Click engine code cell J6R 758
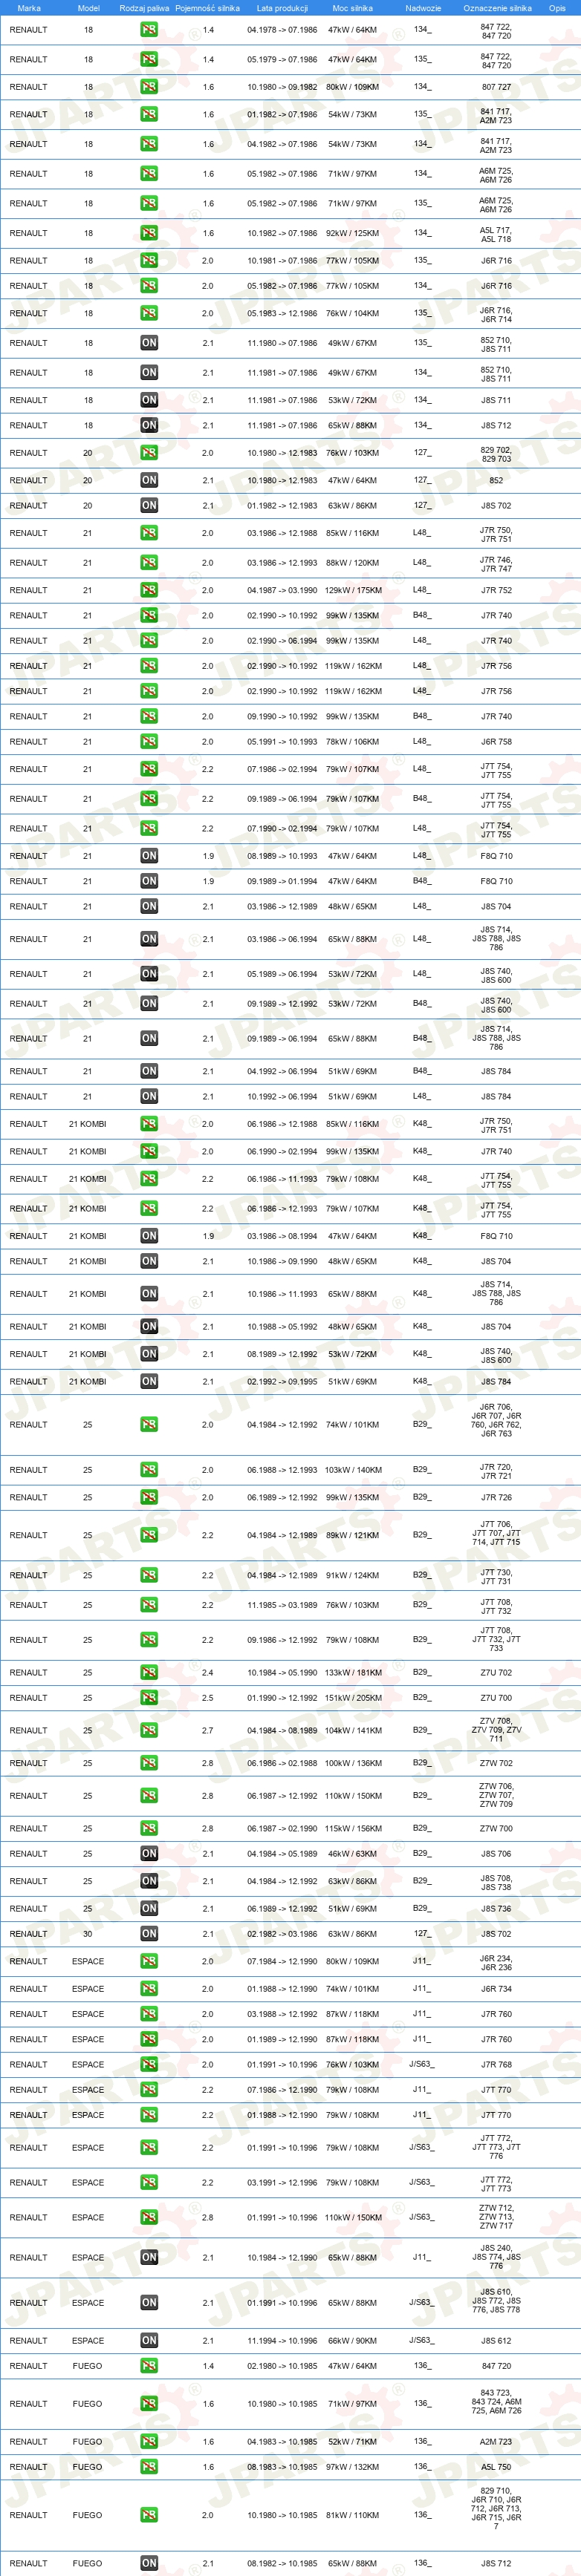This screenshot has width=581, height=2576. pos(495,742)
